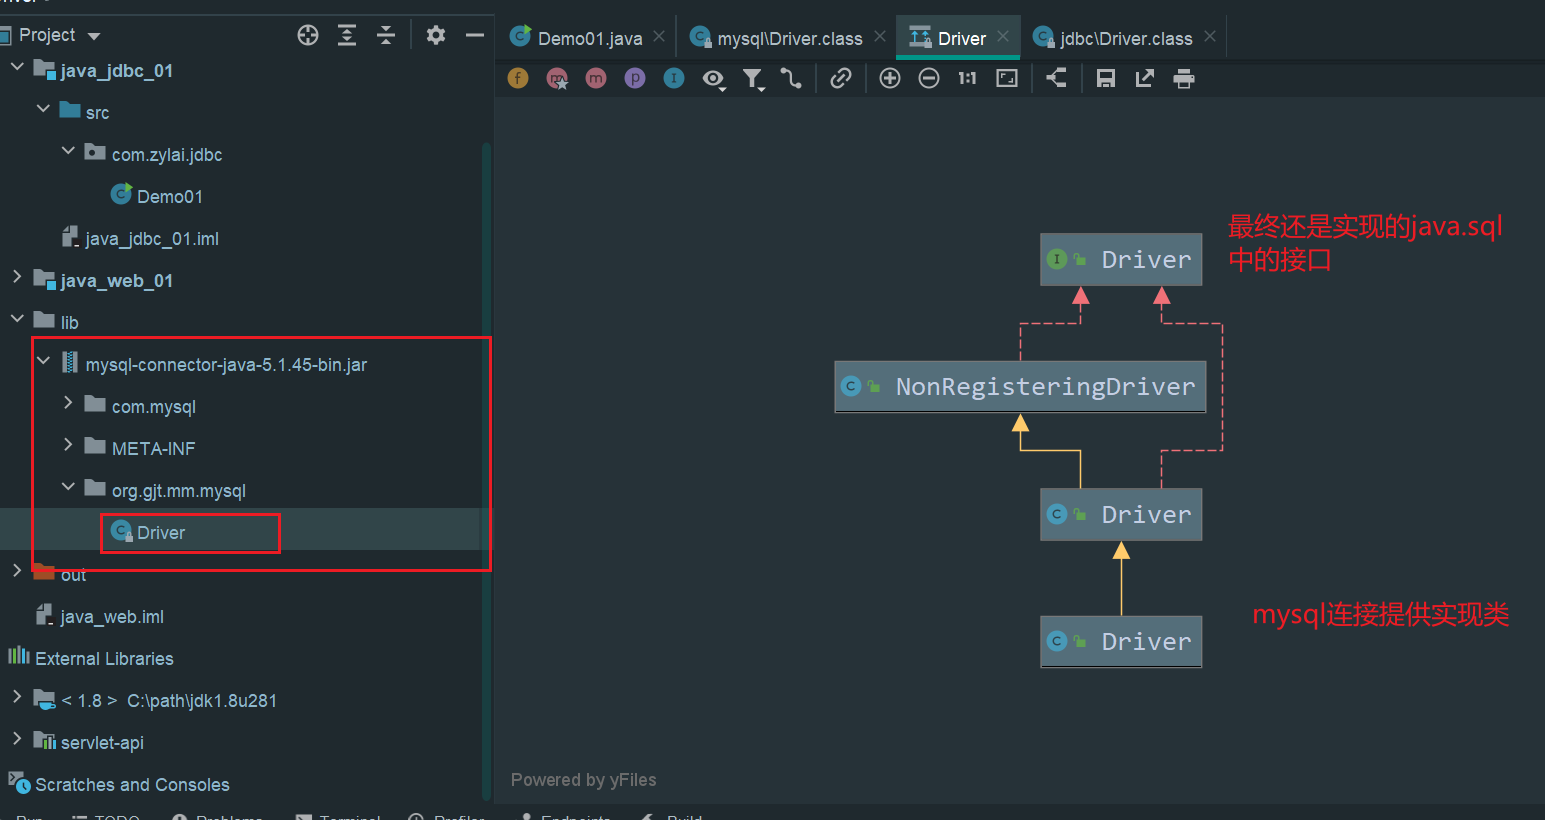Toggle Constructors display in diagram toolbar
This screenshot has height=820, width=1545.
pos(557,78)
